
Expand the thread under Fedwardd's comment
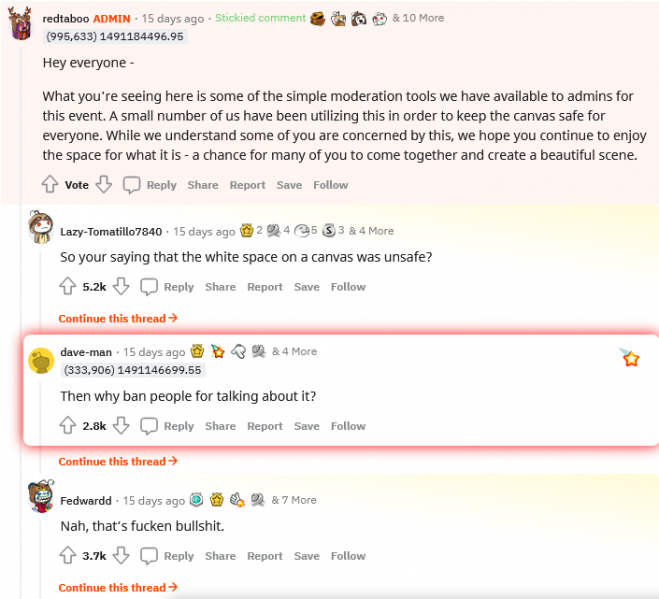coord(118,587)
